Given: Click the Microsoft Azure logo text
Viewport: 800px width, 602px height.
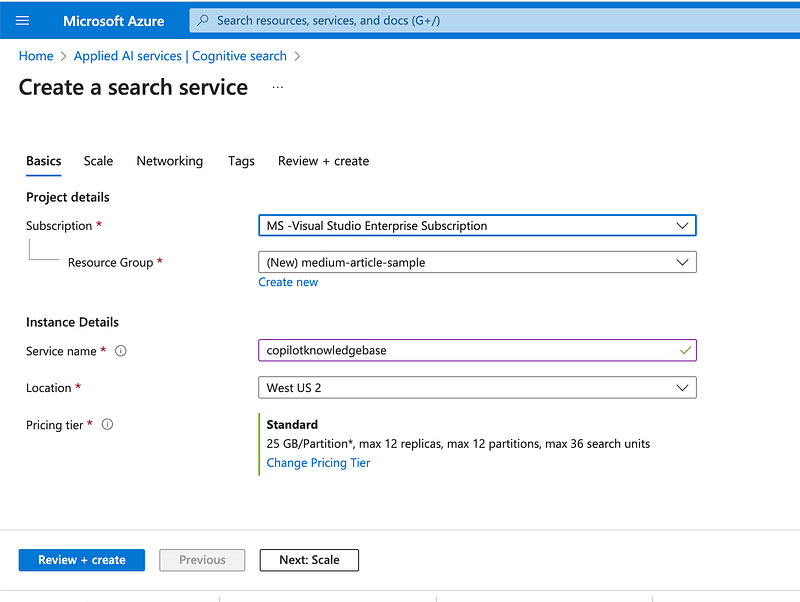Looking at the screenshot, I should pyautogui.click(x=113, y=21).
